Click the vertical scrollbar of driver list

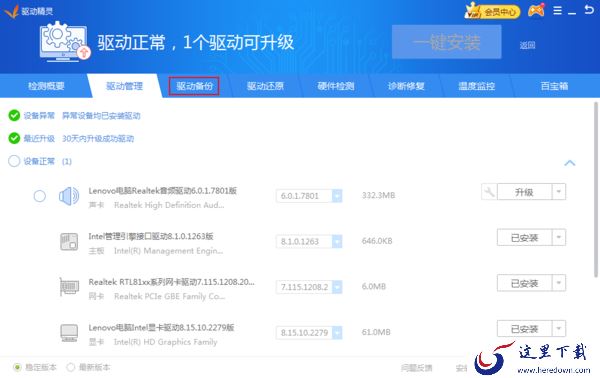pyautogui.click(x=596, y=189)
